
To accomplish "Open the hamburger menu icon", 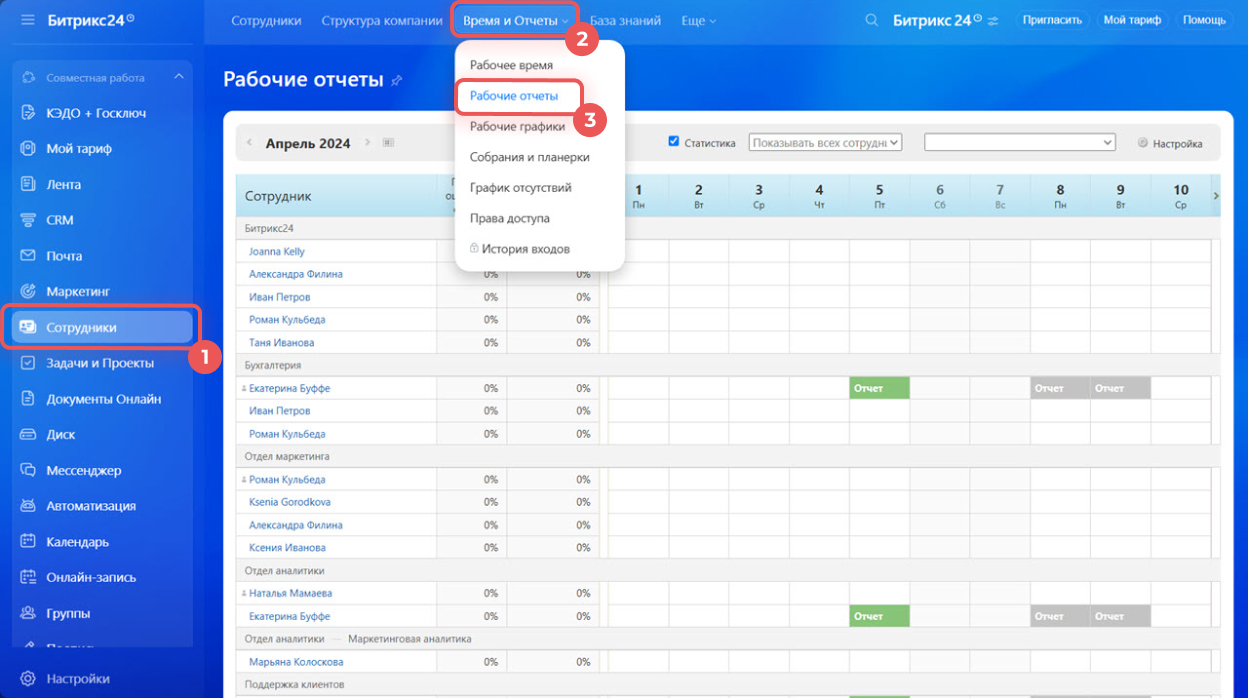I will tap(27, 20).
